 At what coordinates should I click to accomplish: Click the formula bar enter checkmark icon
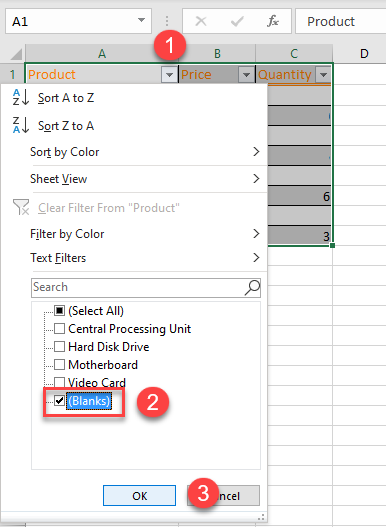tap(237, 22)
